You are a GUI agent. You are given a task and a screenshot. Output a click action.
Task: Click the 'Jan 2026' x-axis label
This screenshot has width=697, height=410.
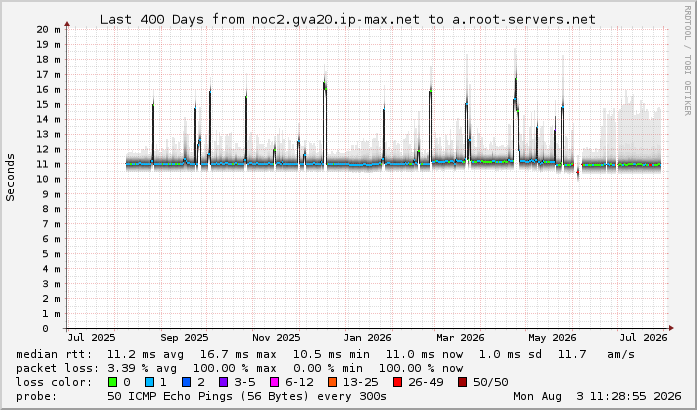pyautogui.click(x=367, y=338)
